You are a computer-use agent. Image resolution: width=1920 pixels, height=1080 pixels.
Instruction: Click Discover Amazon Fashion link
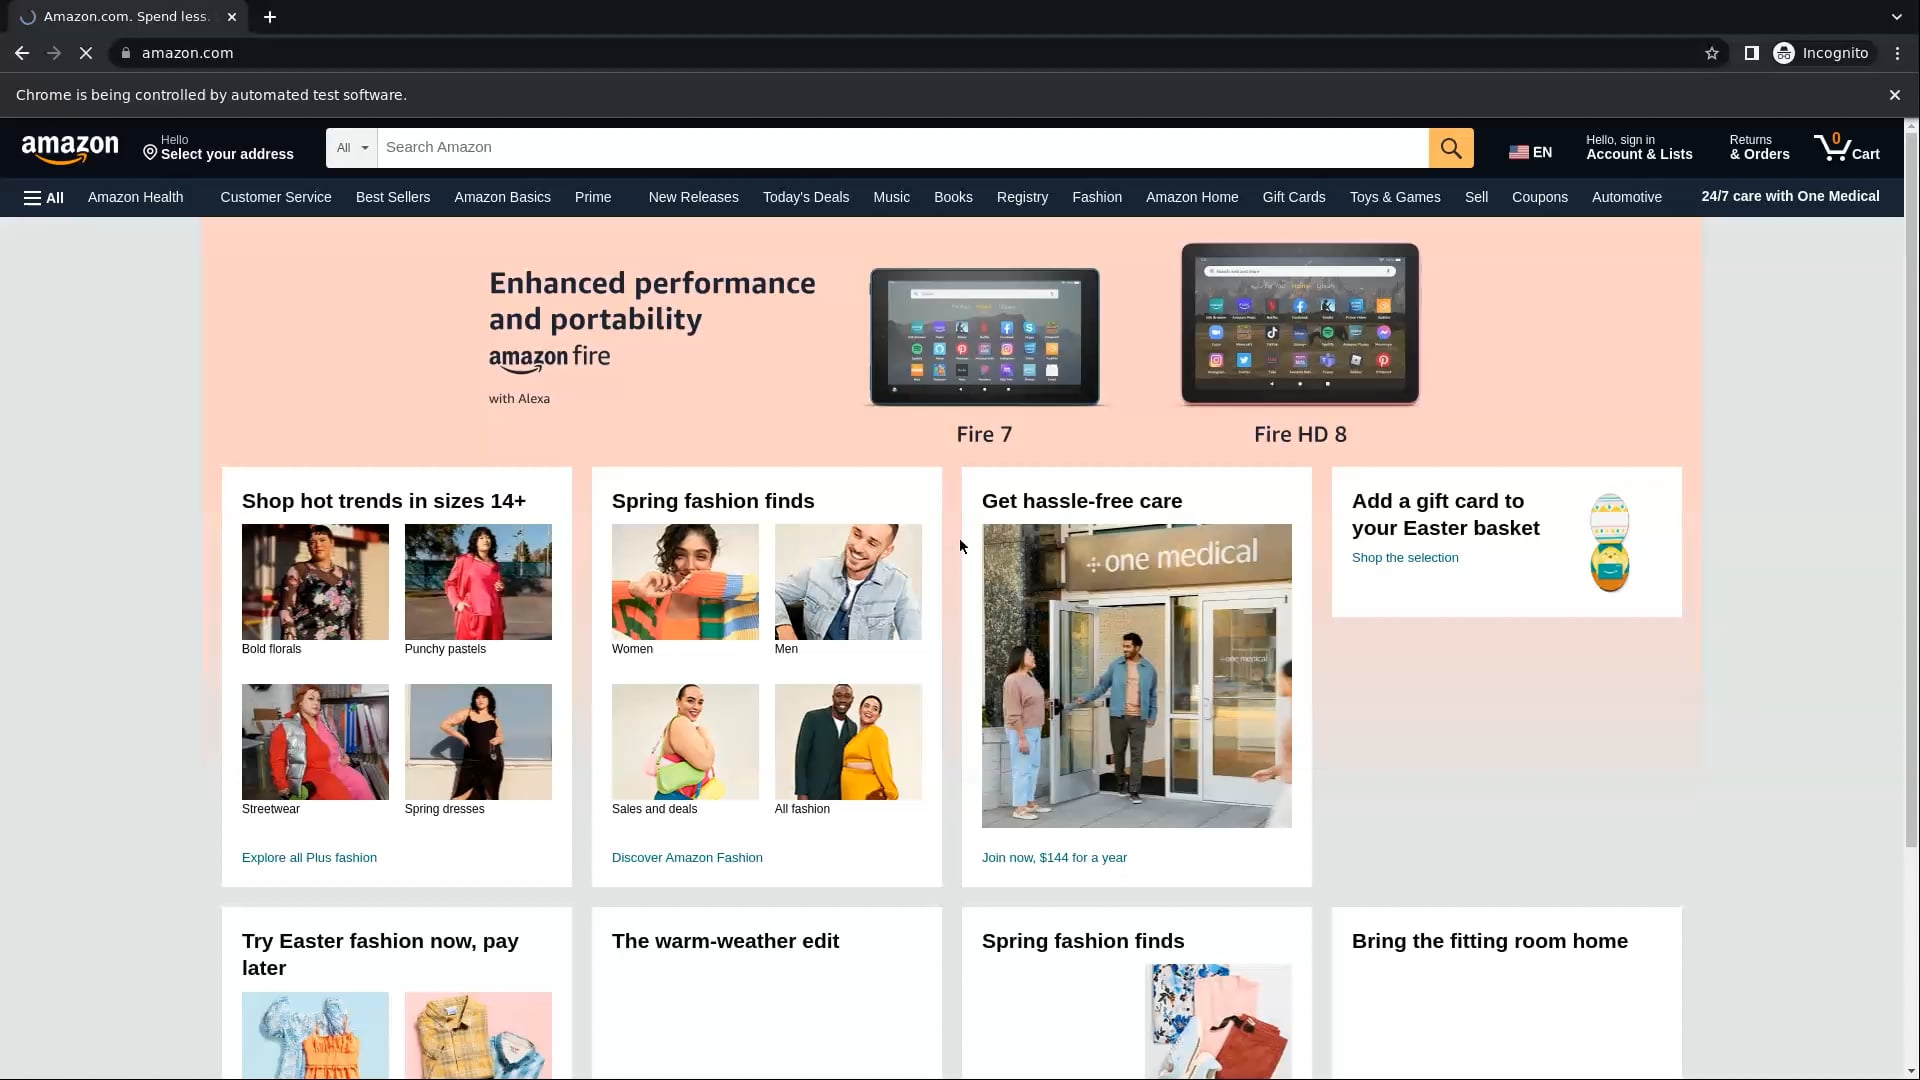click(687, 858)
